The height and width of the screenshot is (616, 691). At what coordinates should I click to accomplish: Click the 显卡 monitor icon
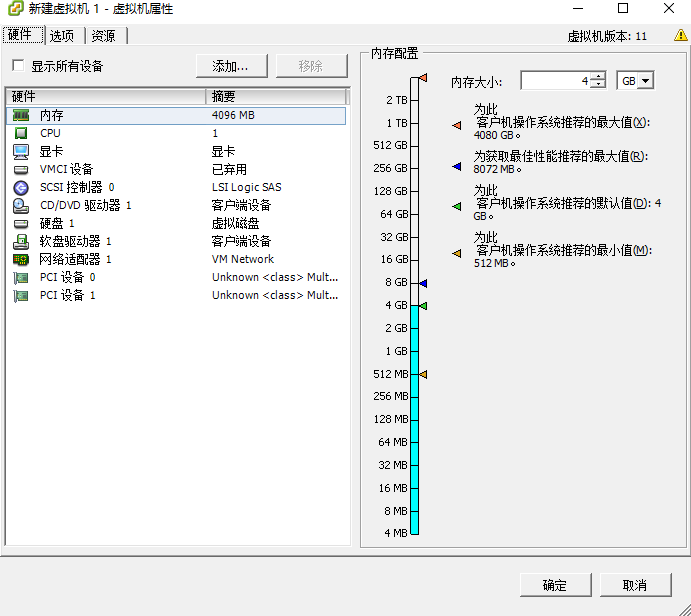tap(21, 152)
